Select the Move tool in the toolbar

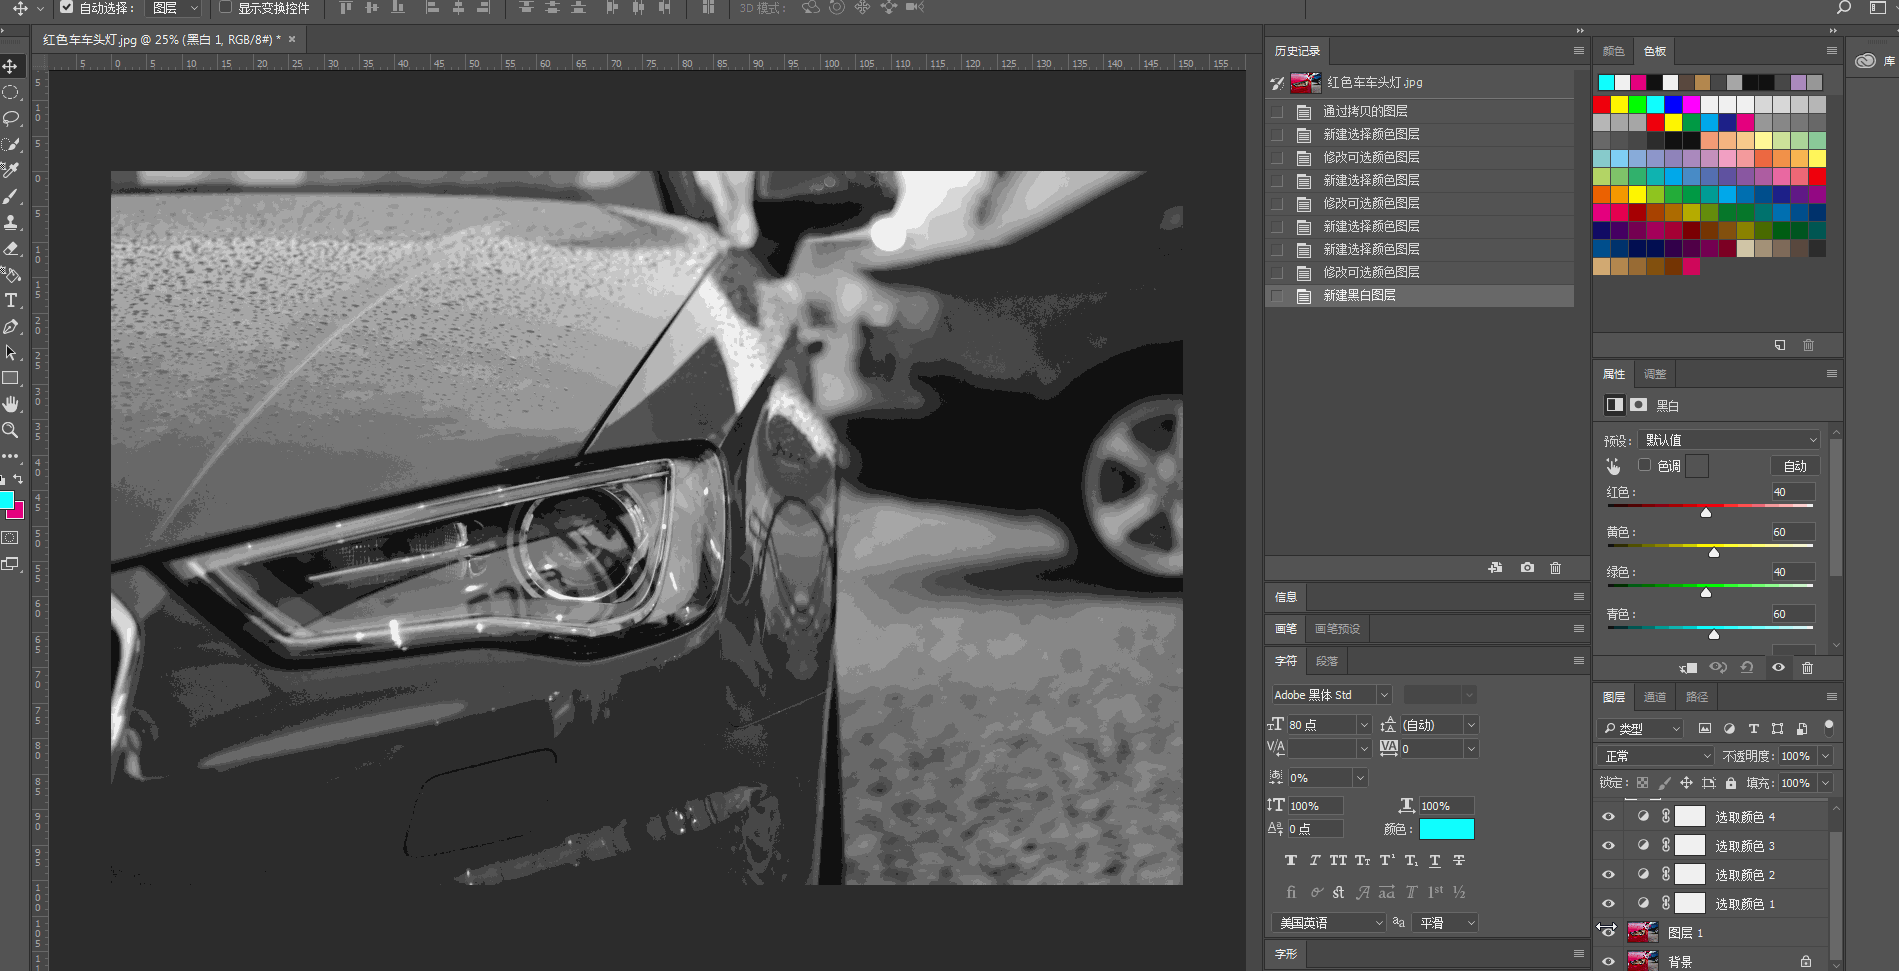click(11, 66)
